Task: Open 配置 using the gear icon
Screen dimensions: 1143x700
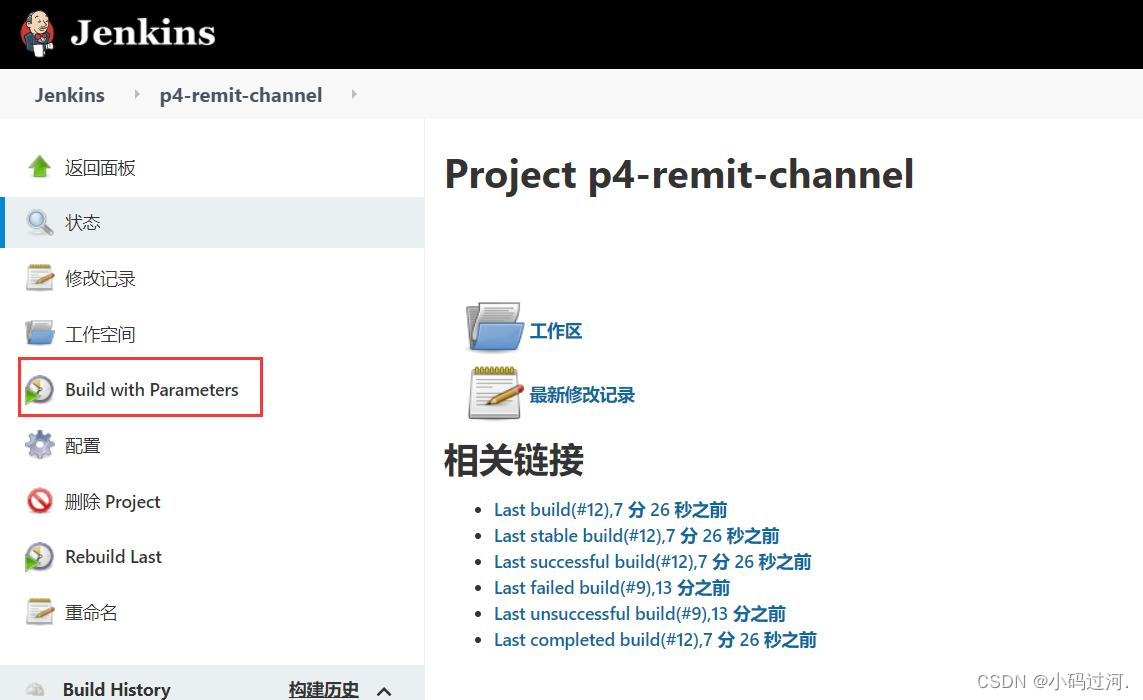Action: click(x=38, y=444)
